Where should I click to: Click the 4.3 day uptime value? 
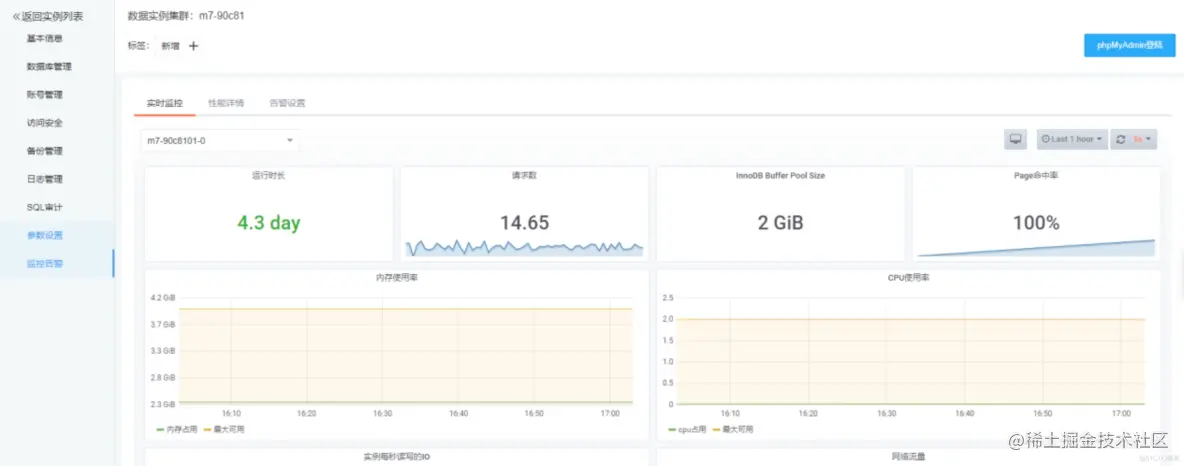[269, 223]
